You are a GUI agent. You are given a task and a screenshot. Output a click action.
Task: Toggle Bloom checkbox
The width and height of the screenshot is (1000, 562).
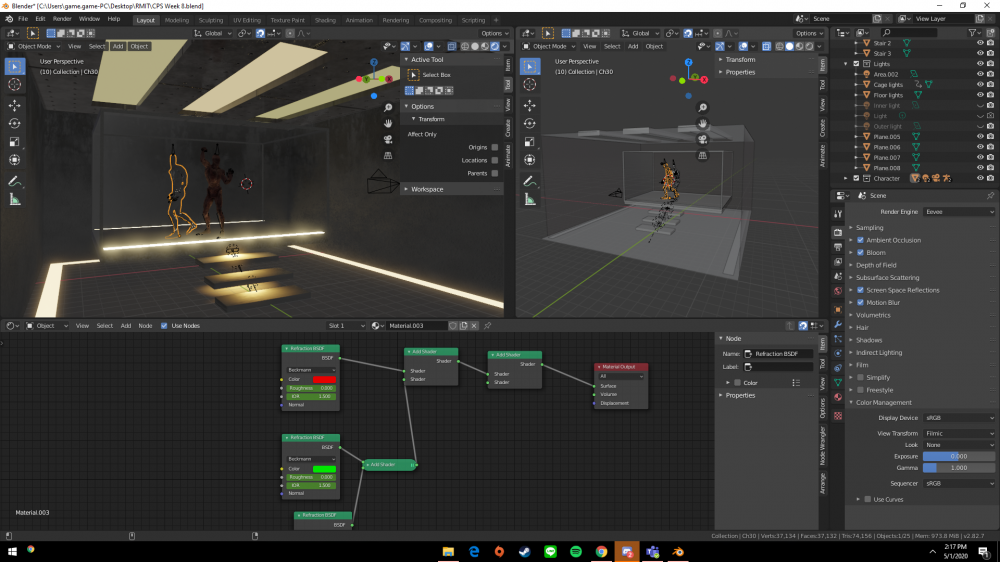click(x=860, y=253)
